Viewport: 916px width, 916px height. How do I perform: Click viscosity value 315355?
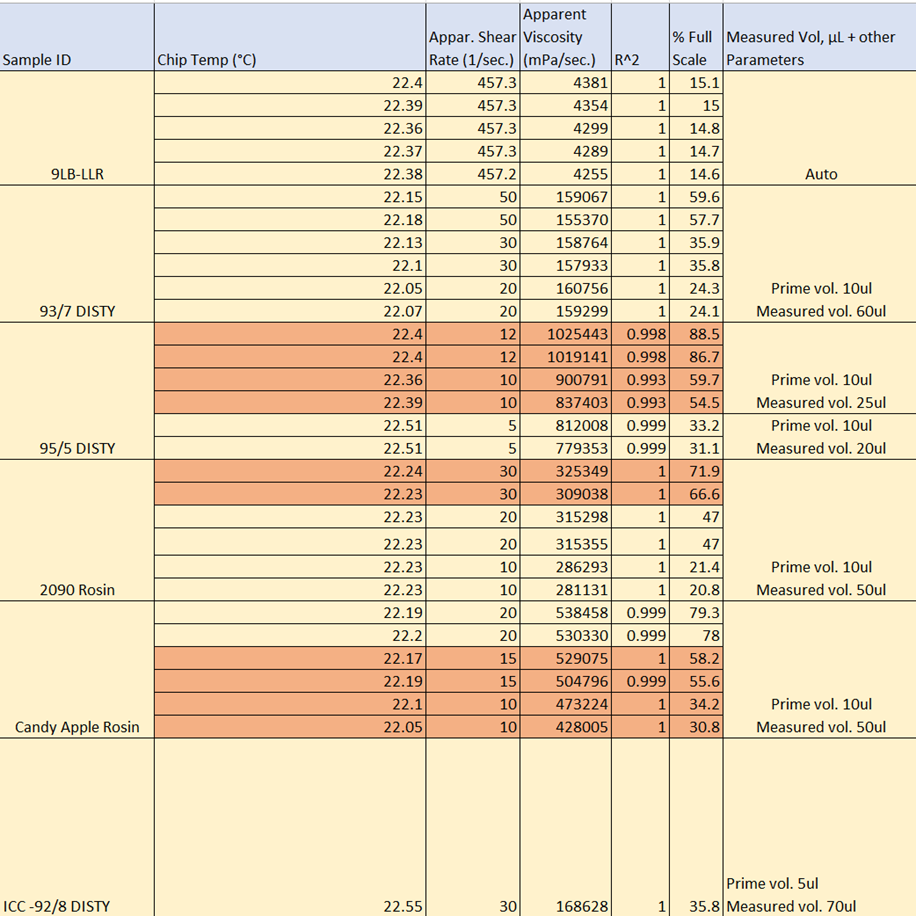565,543
